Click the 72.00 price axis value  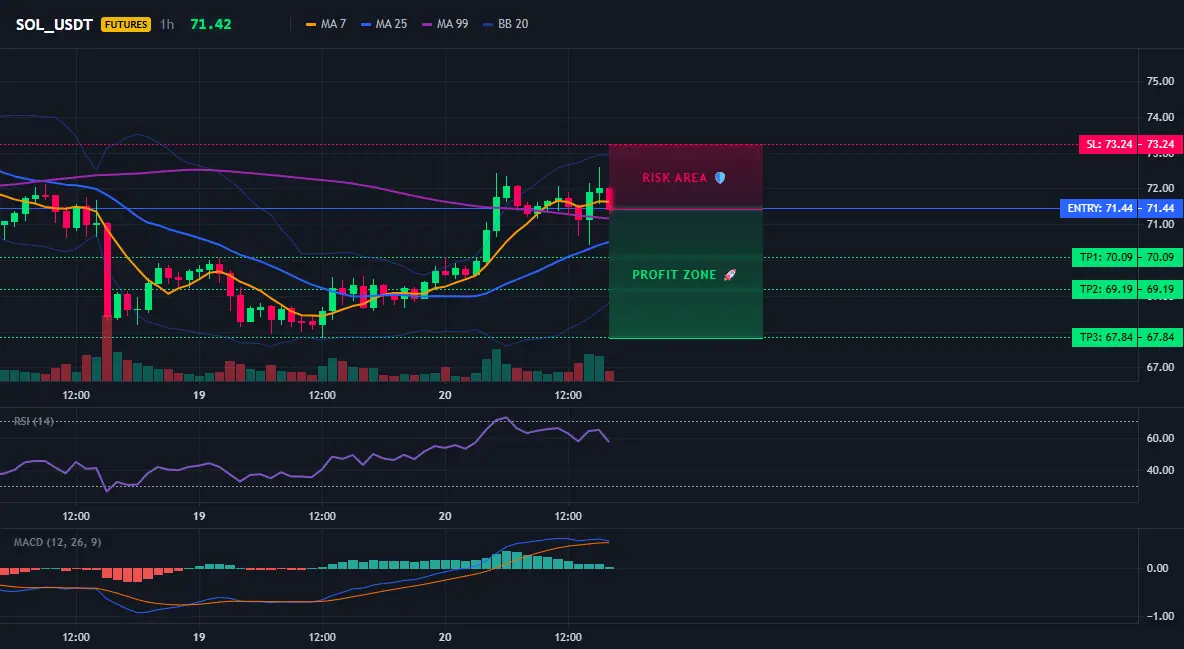pos(1160,188)
